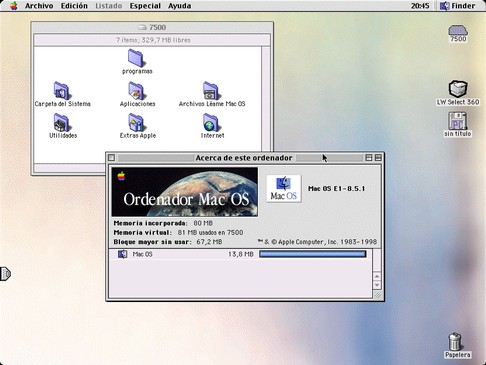486x365 pixels.
Task: Click the Apple Computer copyright text
Action: pos(317,242)
